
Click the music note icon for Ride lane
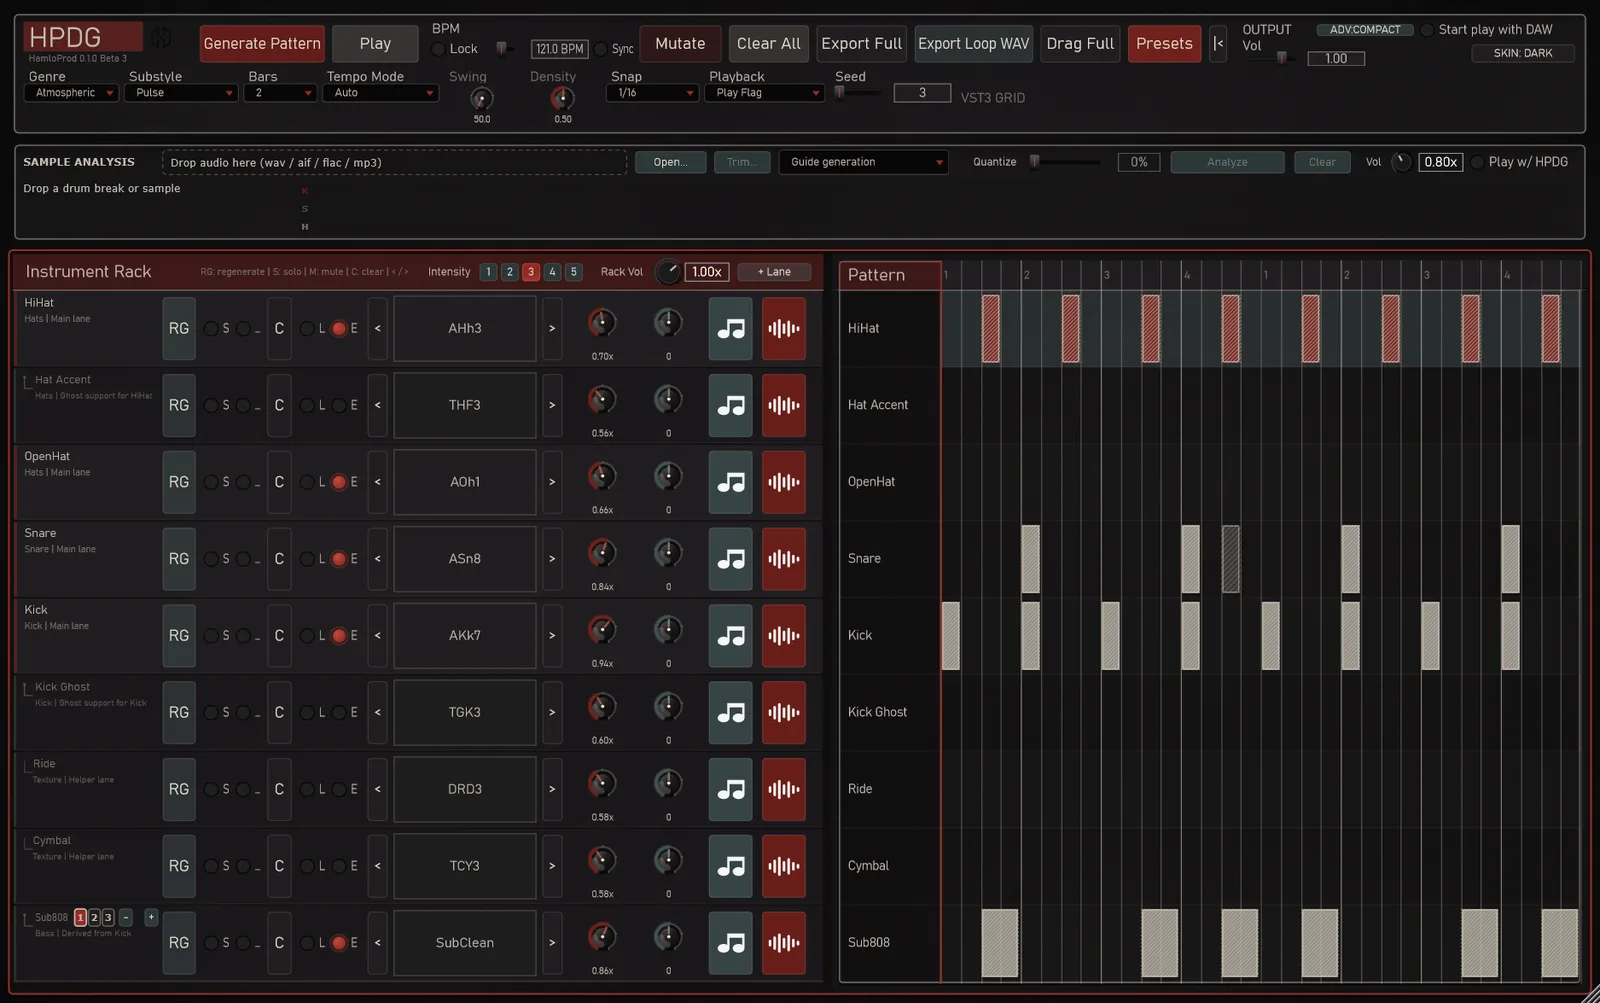[731, 789]
